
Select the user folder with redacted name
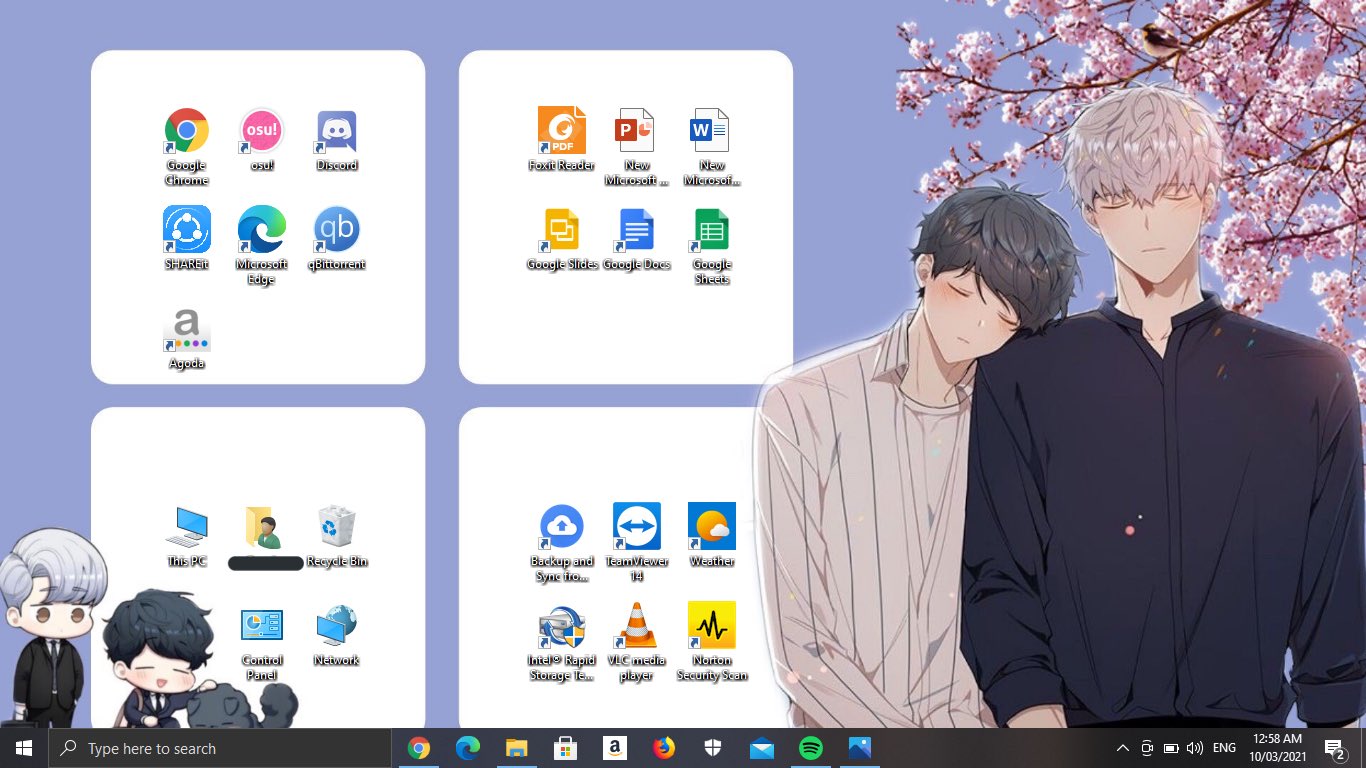pyautogui.click(x=265, y=537)
